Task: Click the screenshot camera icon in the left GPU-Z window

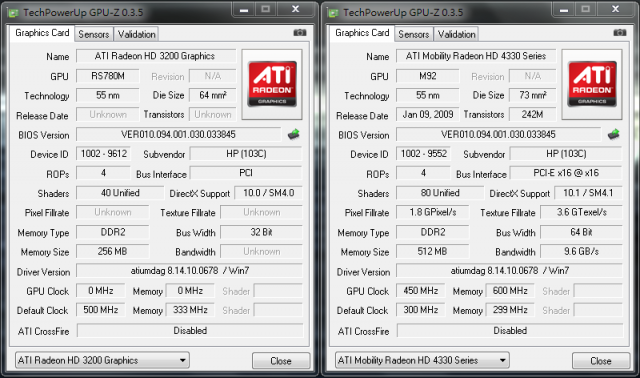Action: point(300,32)
